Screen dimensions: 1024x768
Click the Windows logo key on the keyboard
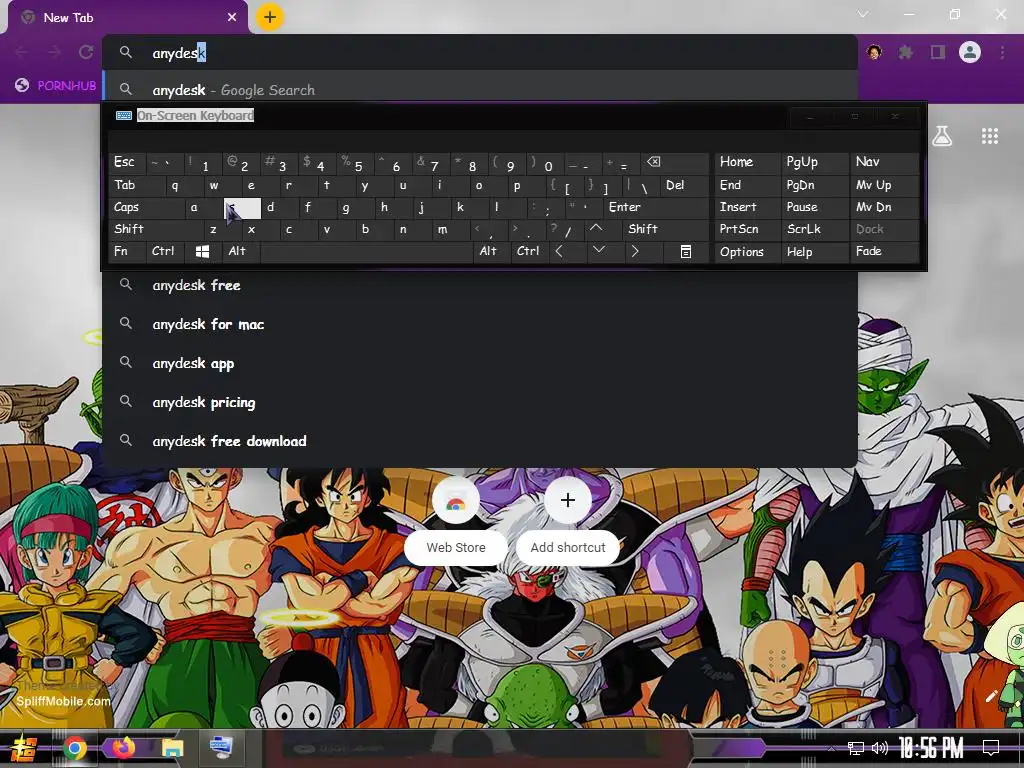(202, 251)
